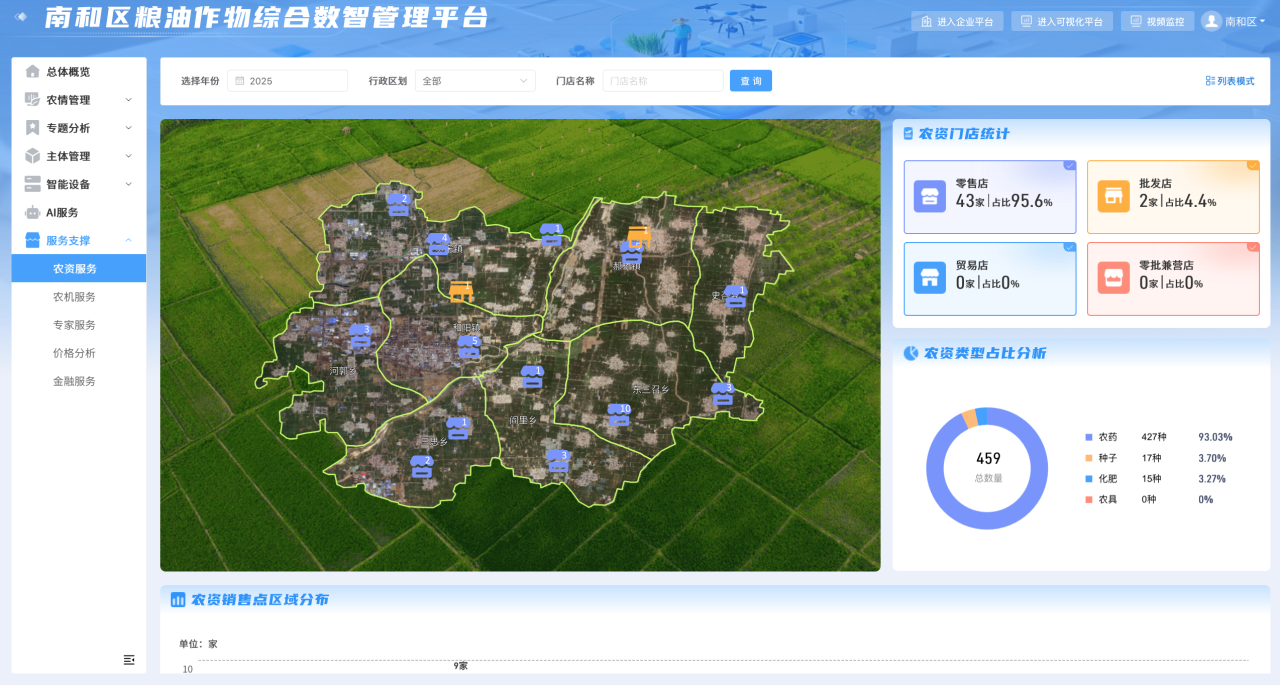
Task: Click the 查询 search button
Action: pyautogui.click(x=750, y=81)
